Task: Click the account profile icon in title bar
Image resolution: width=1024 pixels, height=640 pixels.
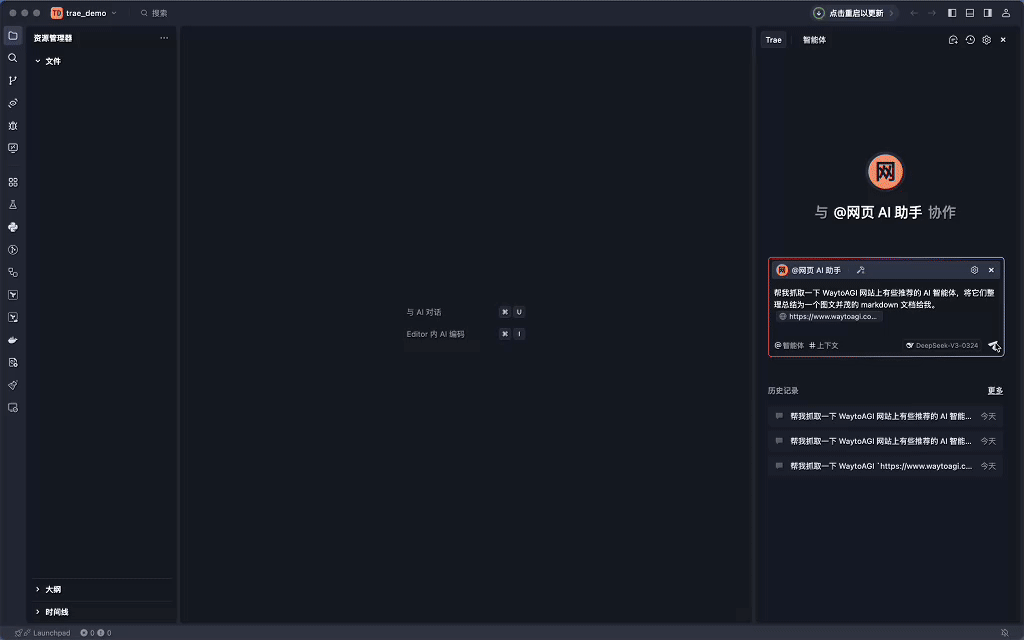Action: pyautogui.click(x=1006, y=13)
